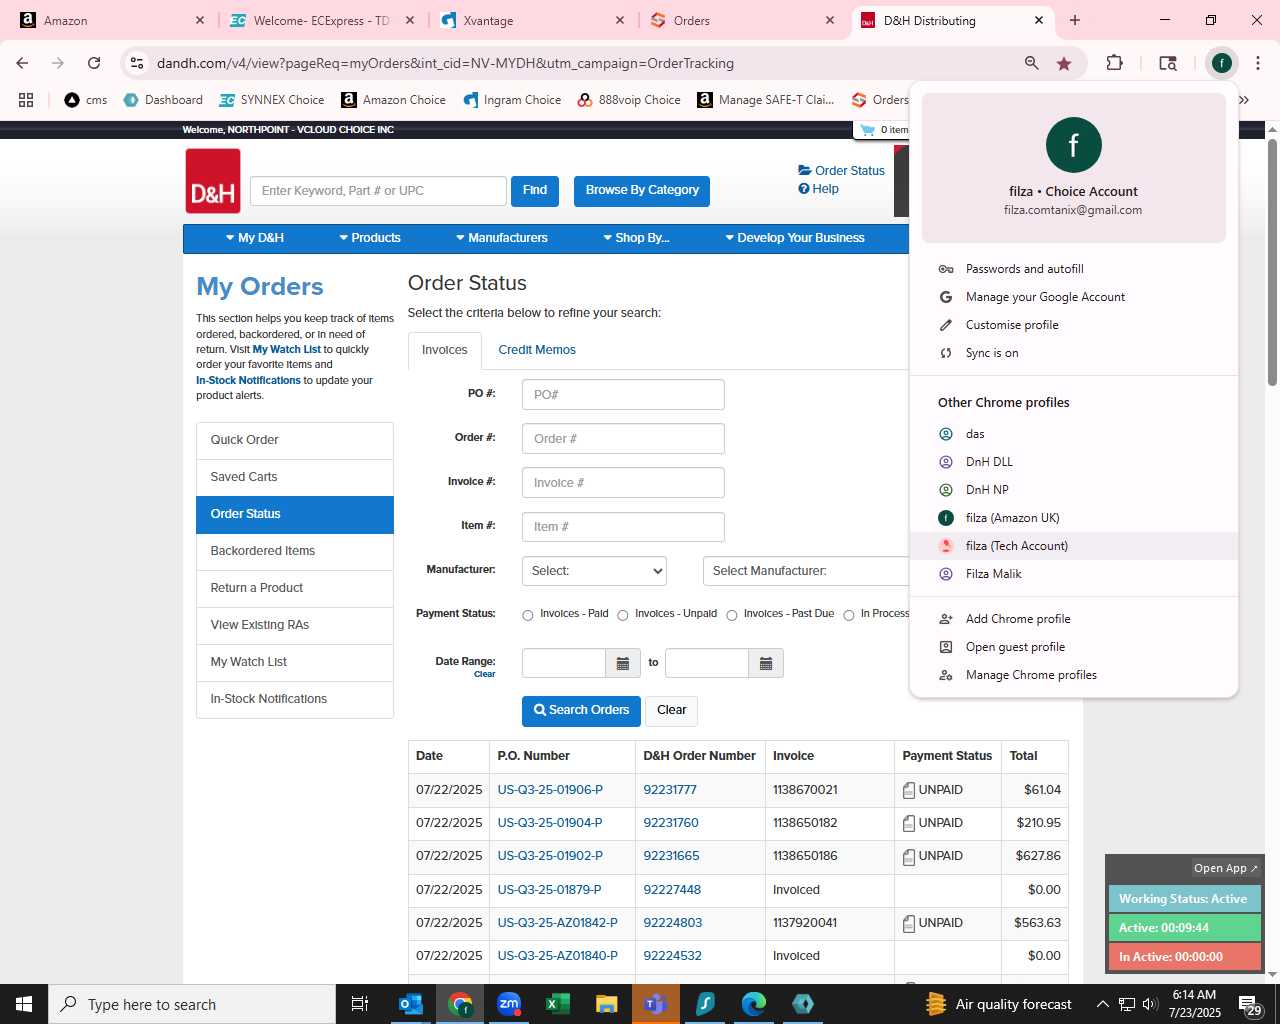Open the Select Manufacturer combo box
Image resolution: width=1280 pixels, height=1024 pixels.
pos(806,571)
